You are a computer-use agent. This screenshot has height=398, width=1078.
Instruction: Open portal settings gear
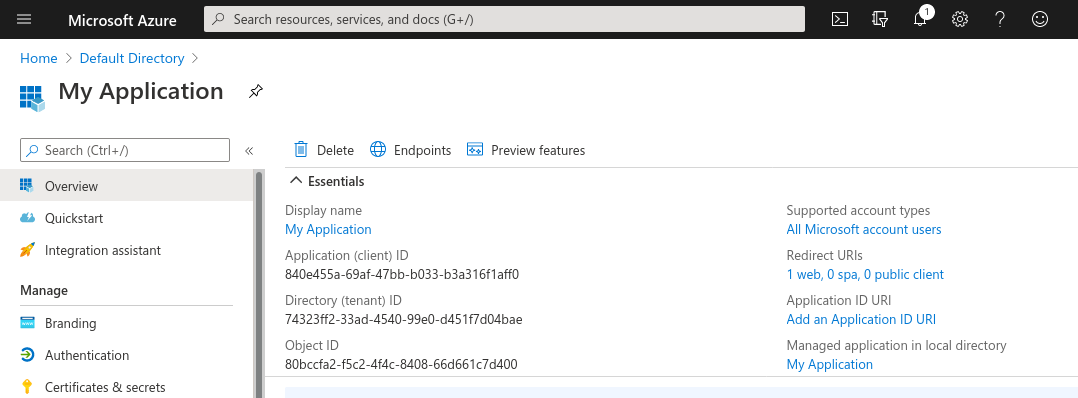[x=960, y=19]
